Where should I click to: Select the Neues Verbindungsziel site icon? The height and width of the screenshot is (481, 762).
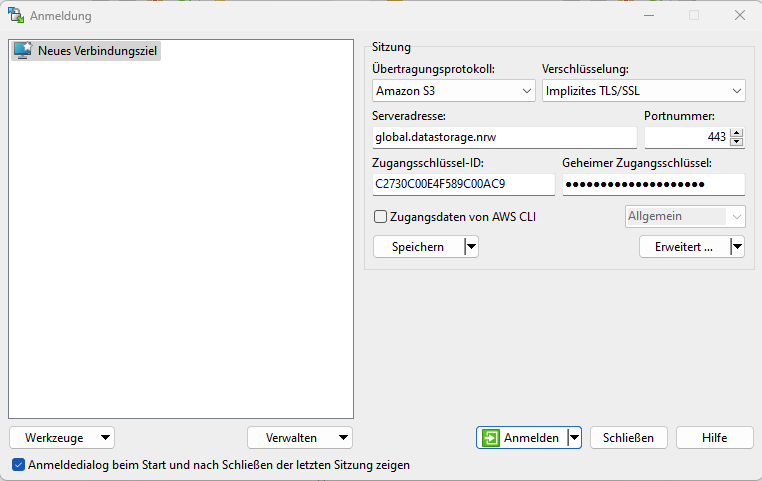22,50
